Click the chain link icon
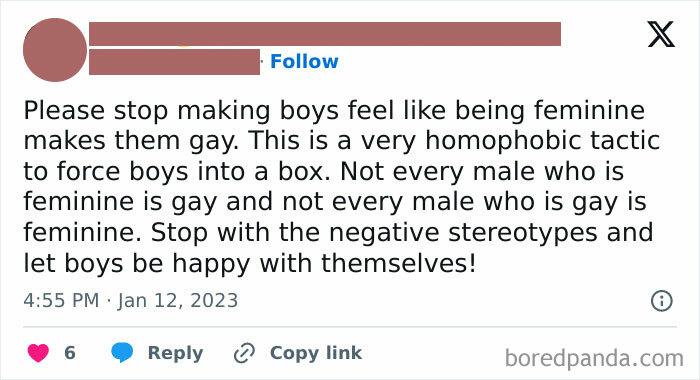 tap(245, 353)
